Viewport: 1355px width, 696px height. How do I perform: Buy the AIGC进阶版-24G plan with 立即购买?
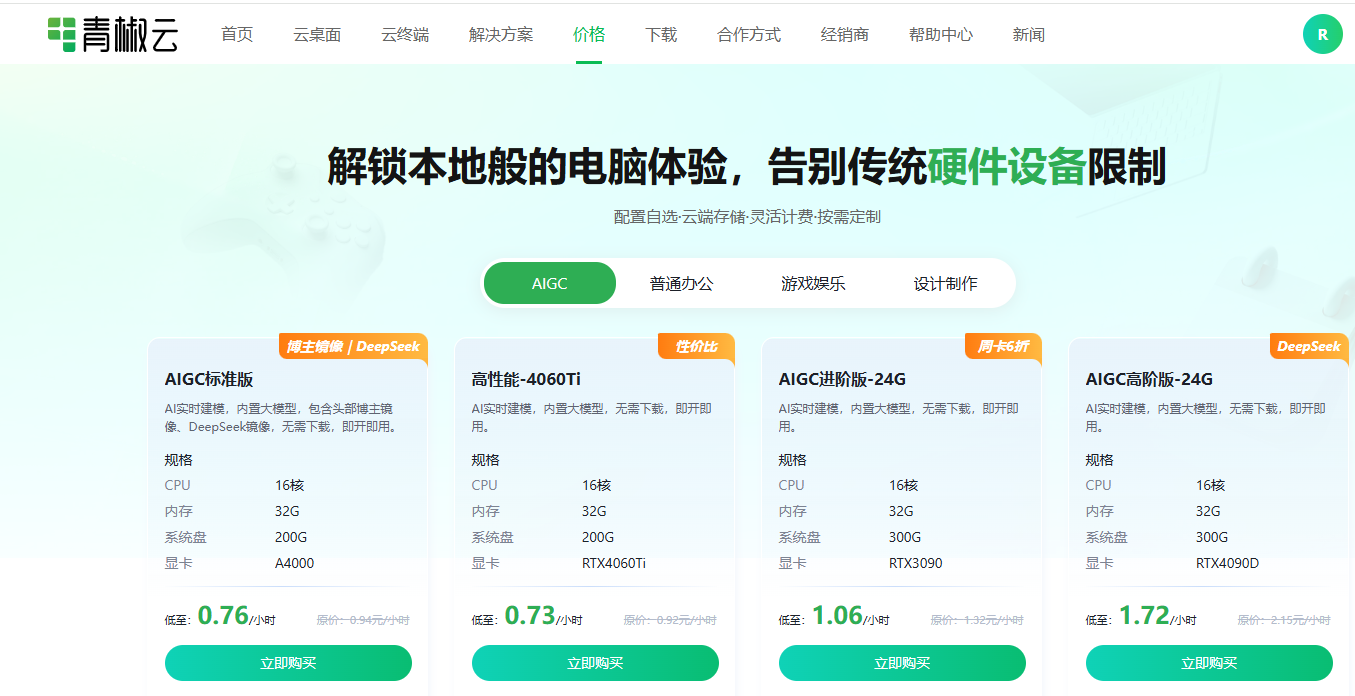(x=902, y=663)
